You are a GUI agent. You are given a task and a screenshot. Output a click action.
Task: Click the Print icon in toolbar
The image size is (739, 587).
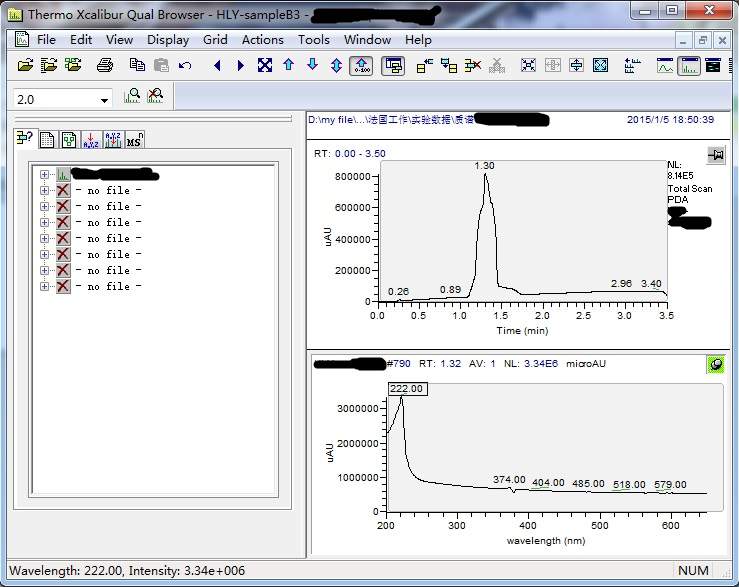pyautogui.click(x=104, y=65)
